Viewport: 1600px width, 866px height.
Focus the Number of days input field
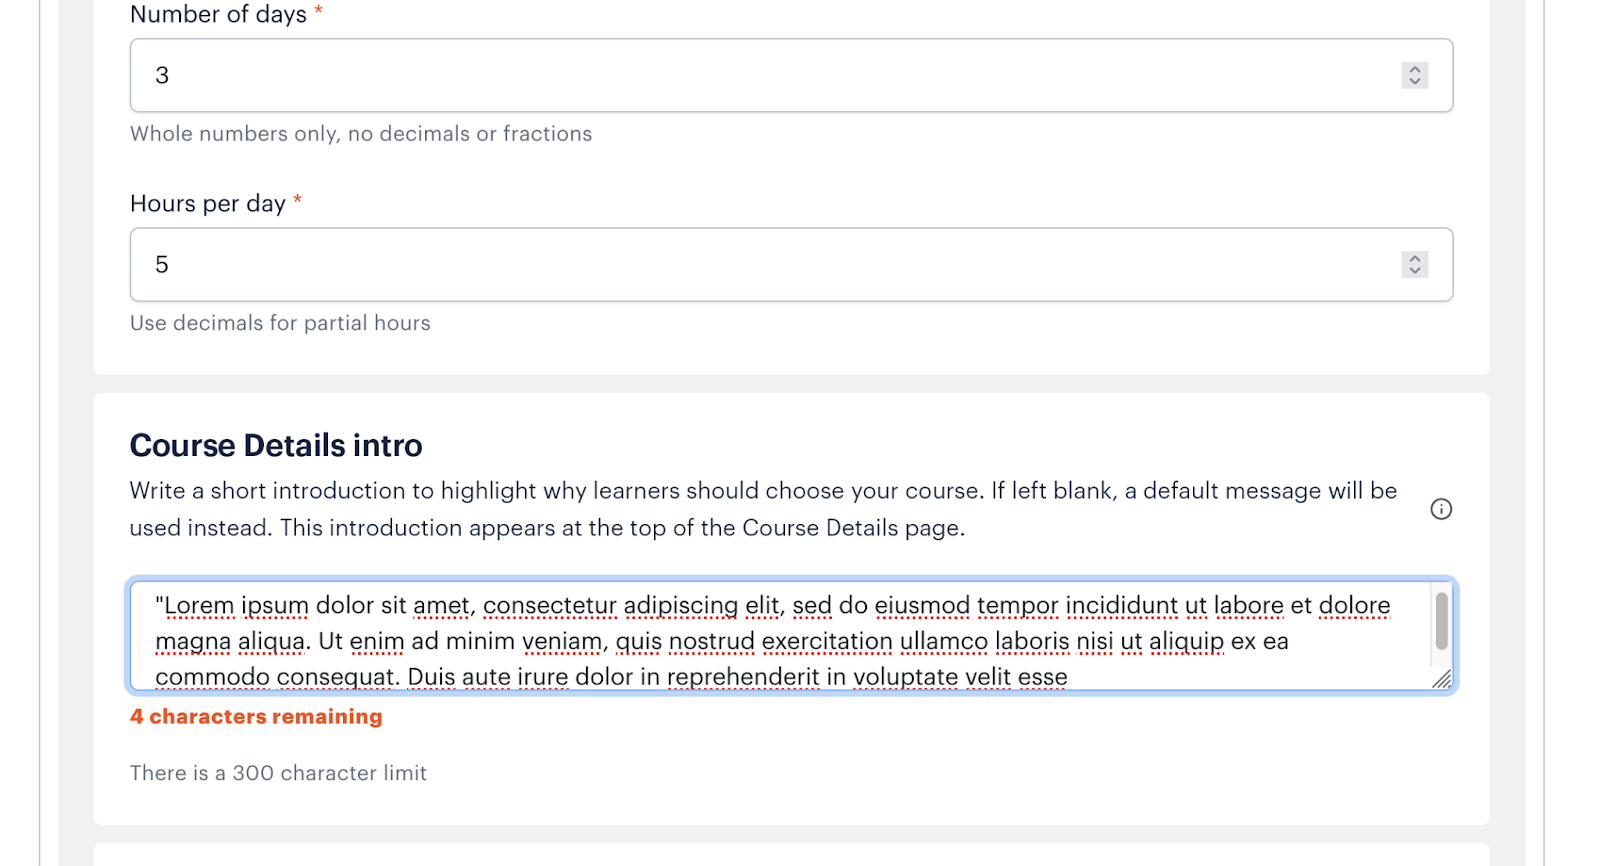(791, 75)
